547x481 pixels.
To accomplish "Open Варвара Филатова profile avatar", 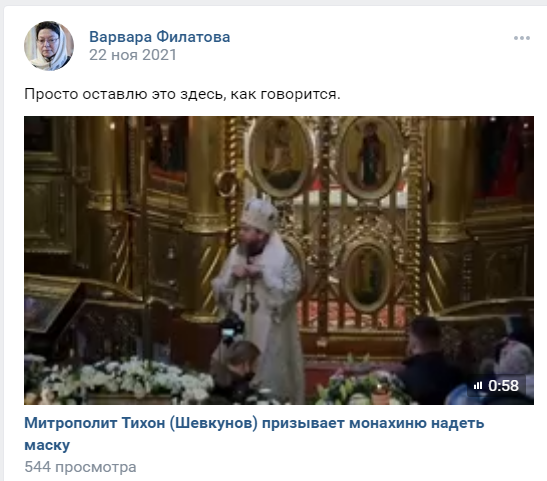I will point(49,46).
